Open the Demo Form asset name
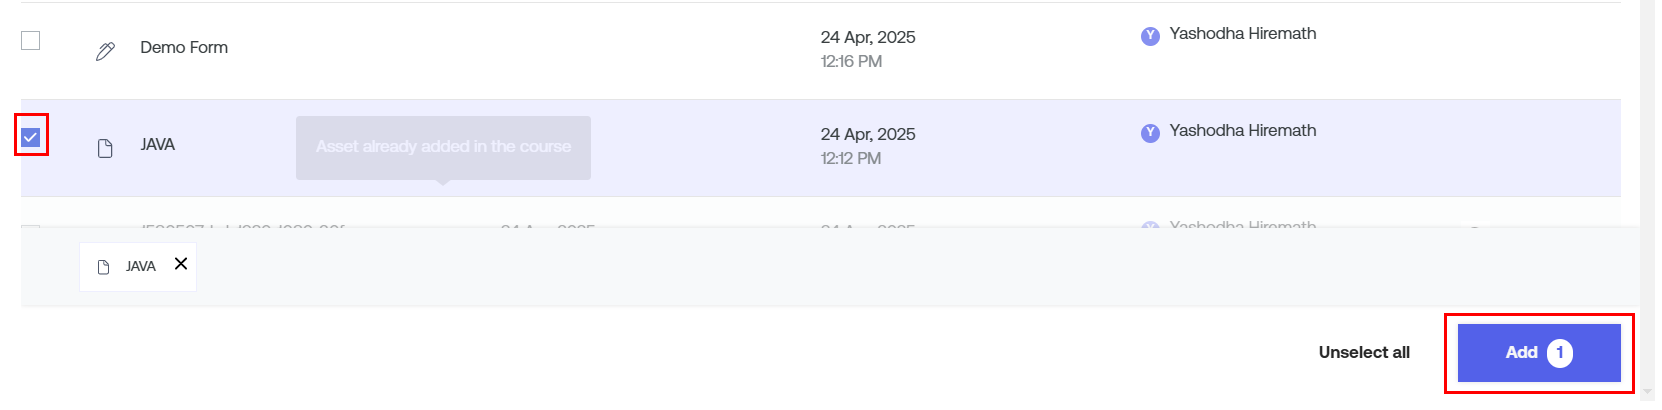 tap(184, 48)
